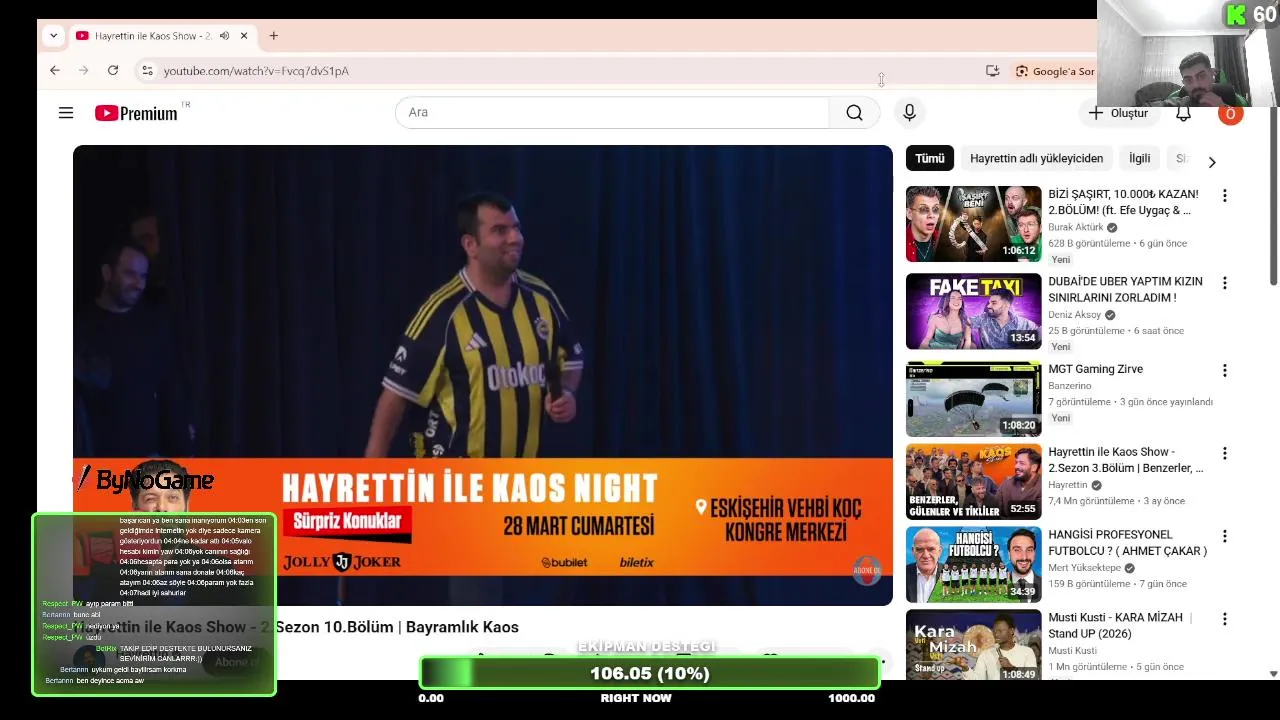Image resolution: width=1280 pixels, height=720 pixels.
Task: Open options for Musti Kusti video
Action: tap(1224, 619)
